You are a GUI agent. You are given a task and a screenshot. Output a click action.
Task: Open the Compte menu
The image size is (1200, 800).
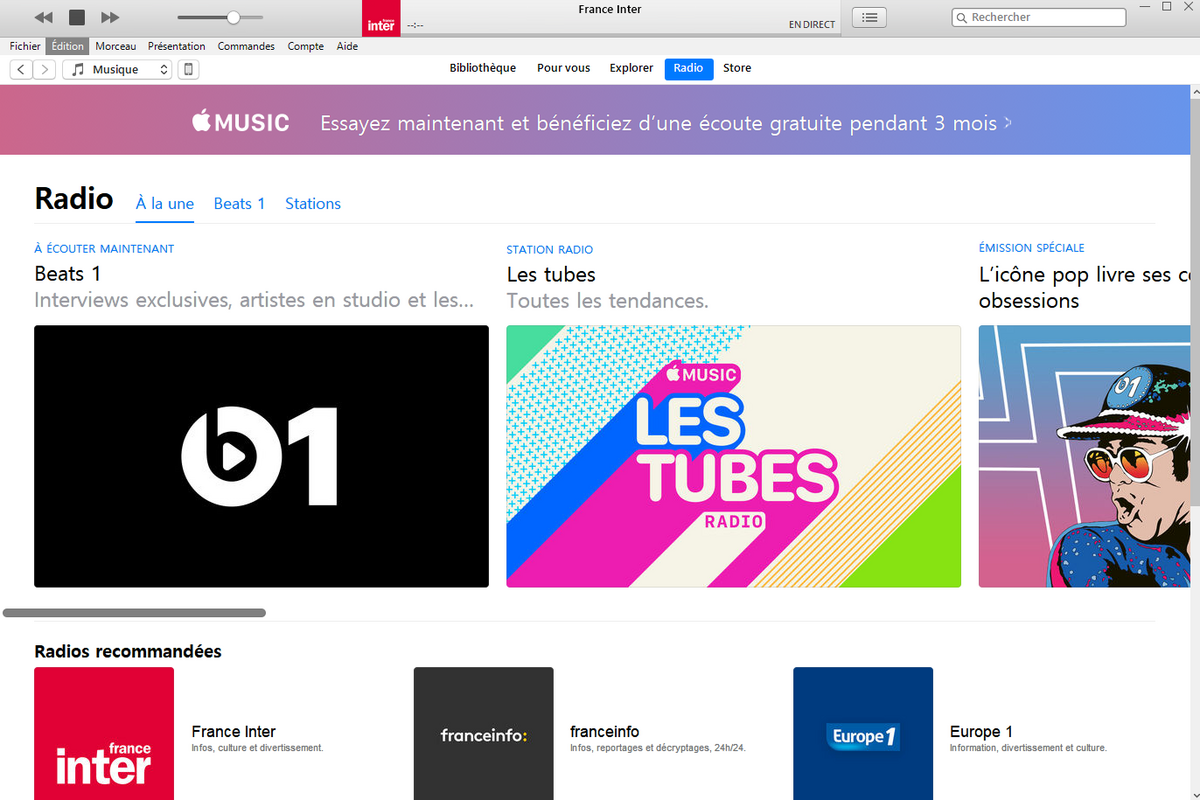tap(305, 46)
